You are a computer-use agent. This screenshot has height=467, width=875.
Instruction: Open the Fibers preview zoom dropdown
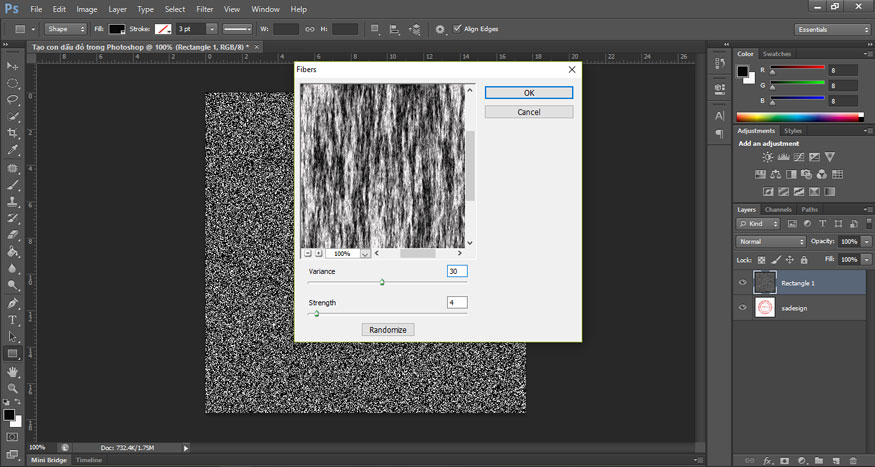coord(365,253)
